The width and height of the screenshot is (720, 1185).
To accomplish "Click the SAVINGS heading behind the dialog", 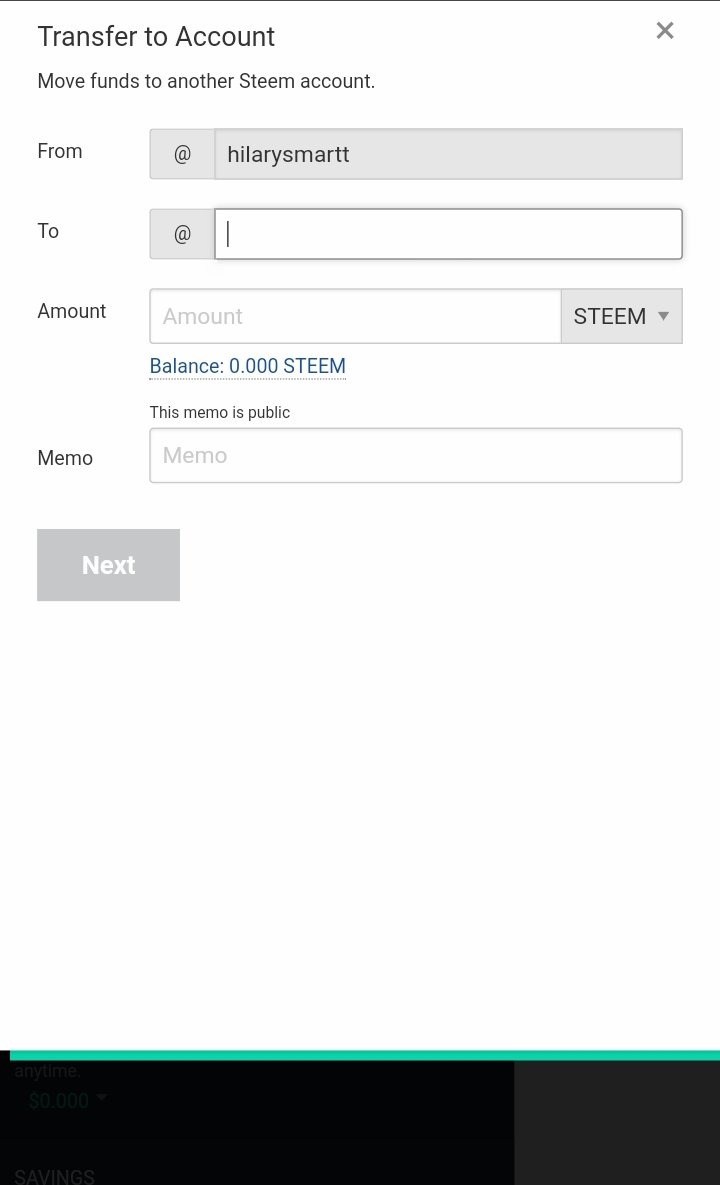I will [x=54, y=1176].
